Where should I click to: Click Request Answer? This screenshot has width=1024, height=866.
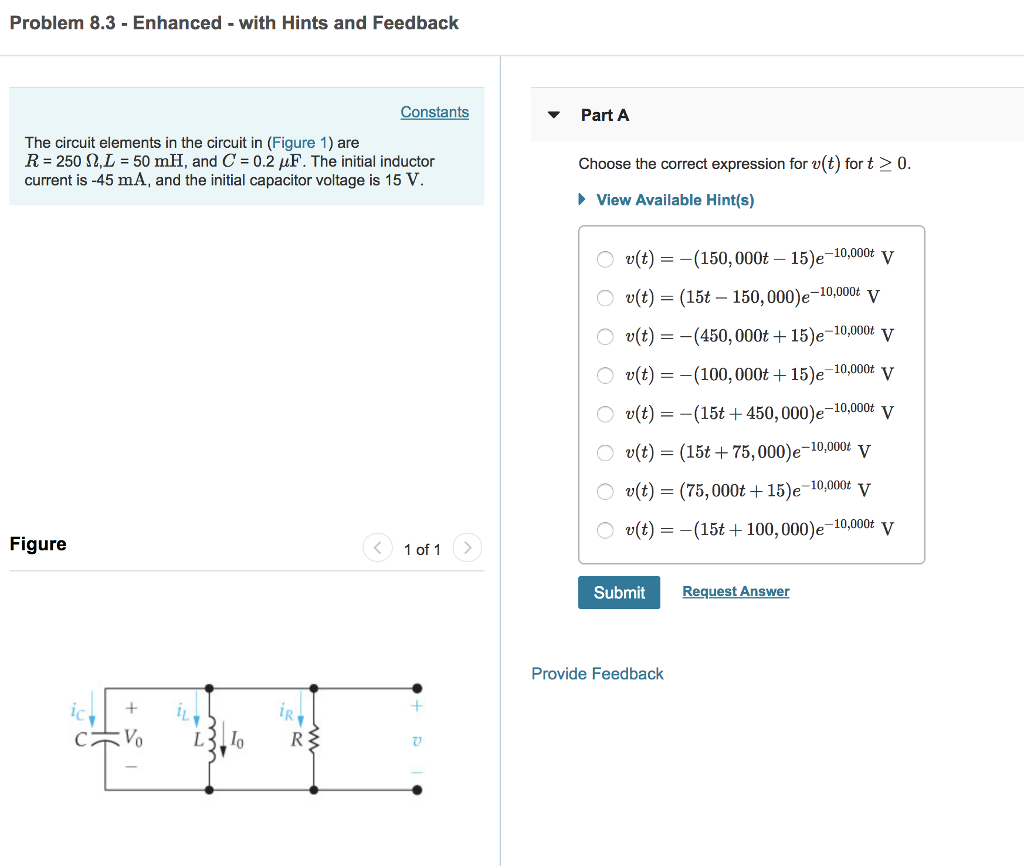point(735,592)
